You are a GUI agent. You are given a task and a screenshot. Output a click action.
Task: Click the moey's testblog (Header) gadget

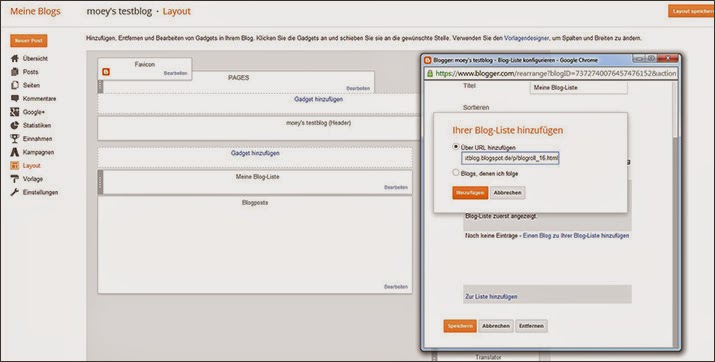tap(259, 128)
